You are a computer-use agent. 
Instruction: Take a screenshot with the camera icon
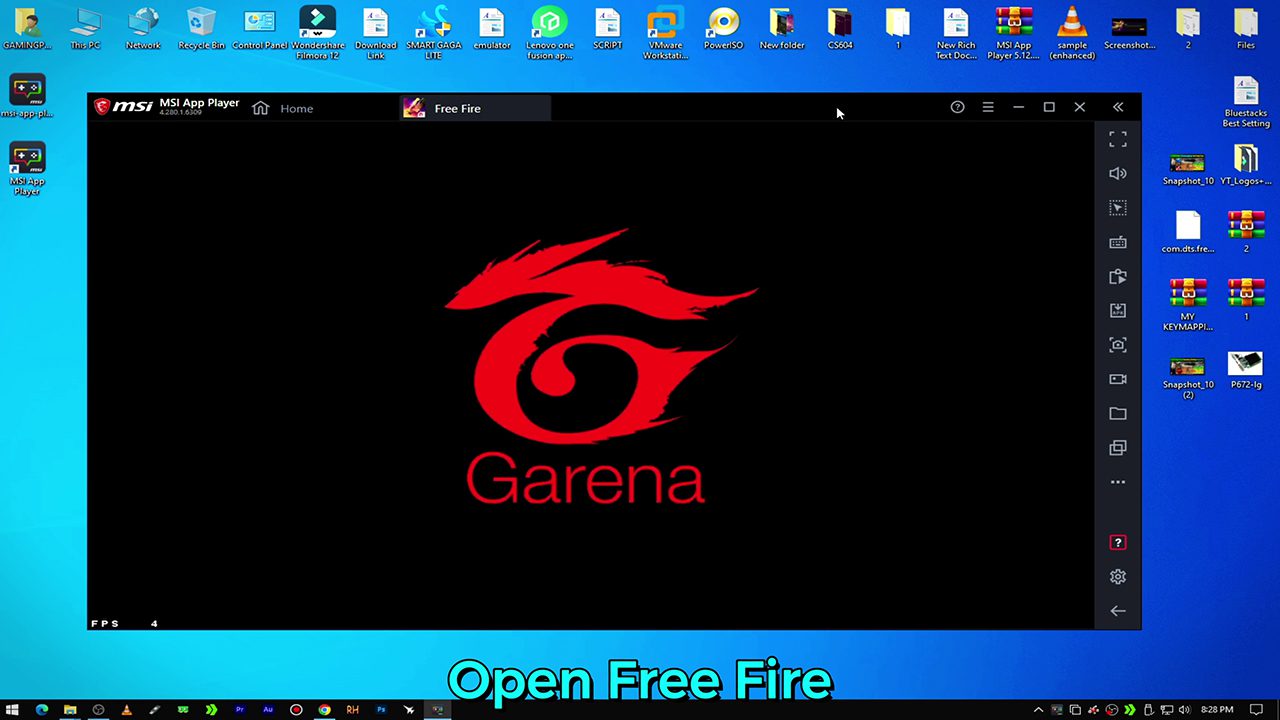pos(1118,345)
